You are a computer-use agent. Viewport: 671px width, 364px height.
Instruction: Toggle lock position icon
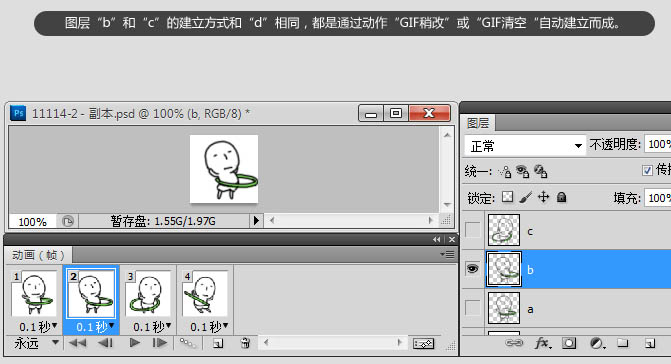[x=543, y=197]
